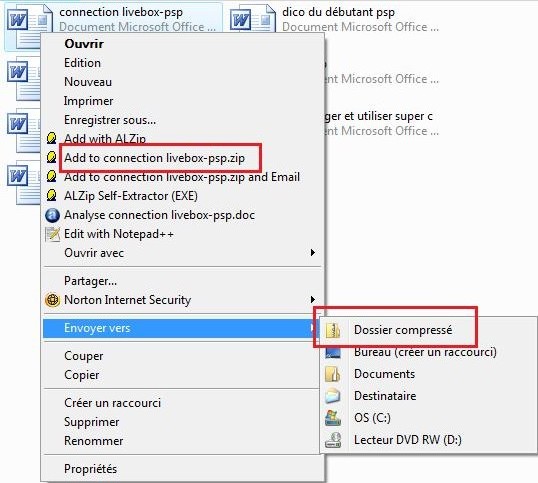Click the ALZip icon beside Add with ALZip
This screenshot has height=483, width=538.
(51, 138)
